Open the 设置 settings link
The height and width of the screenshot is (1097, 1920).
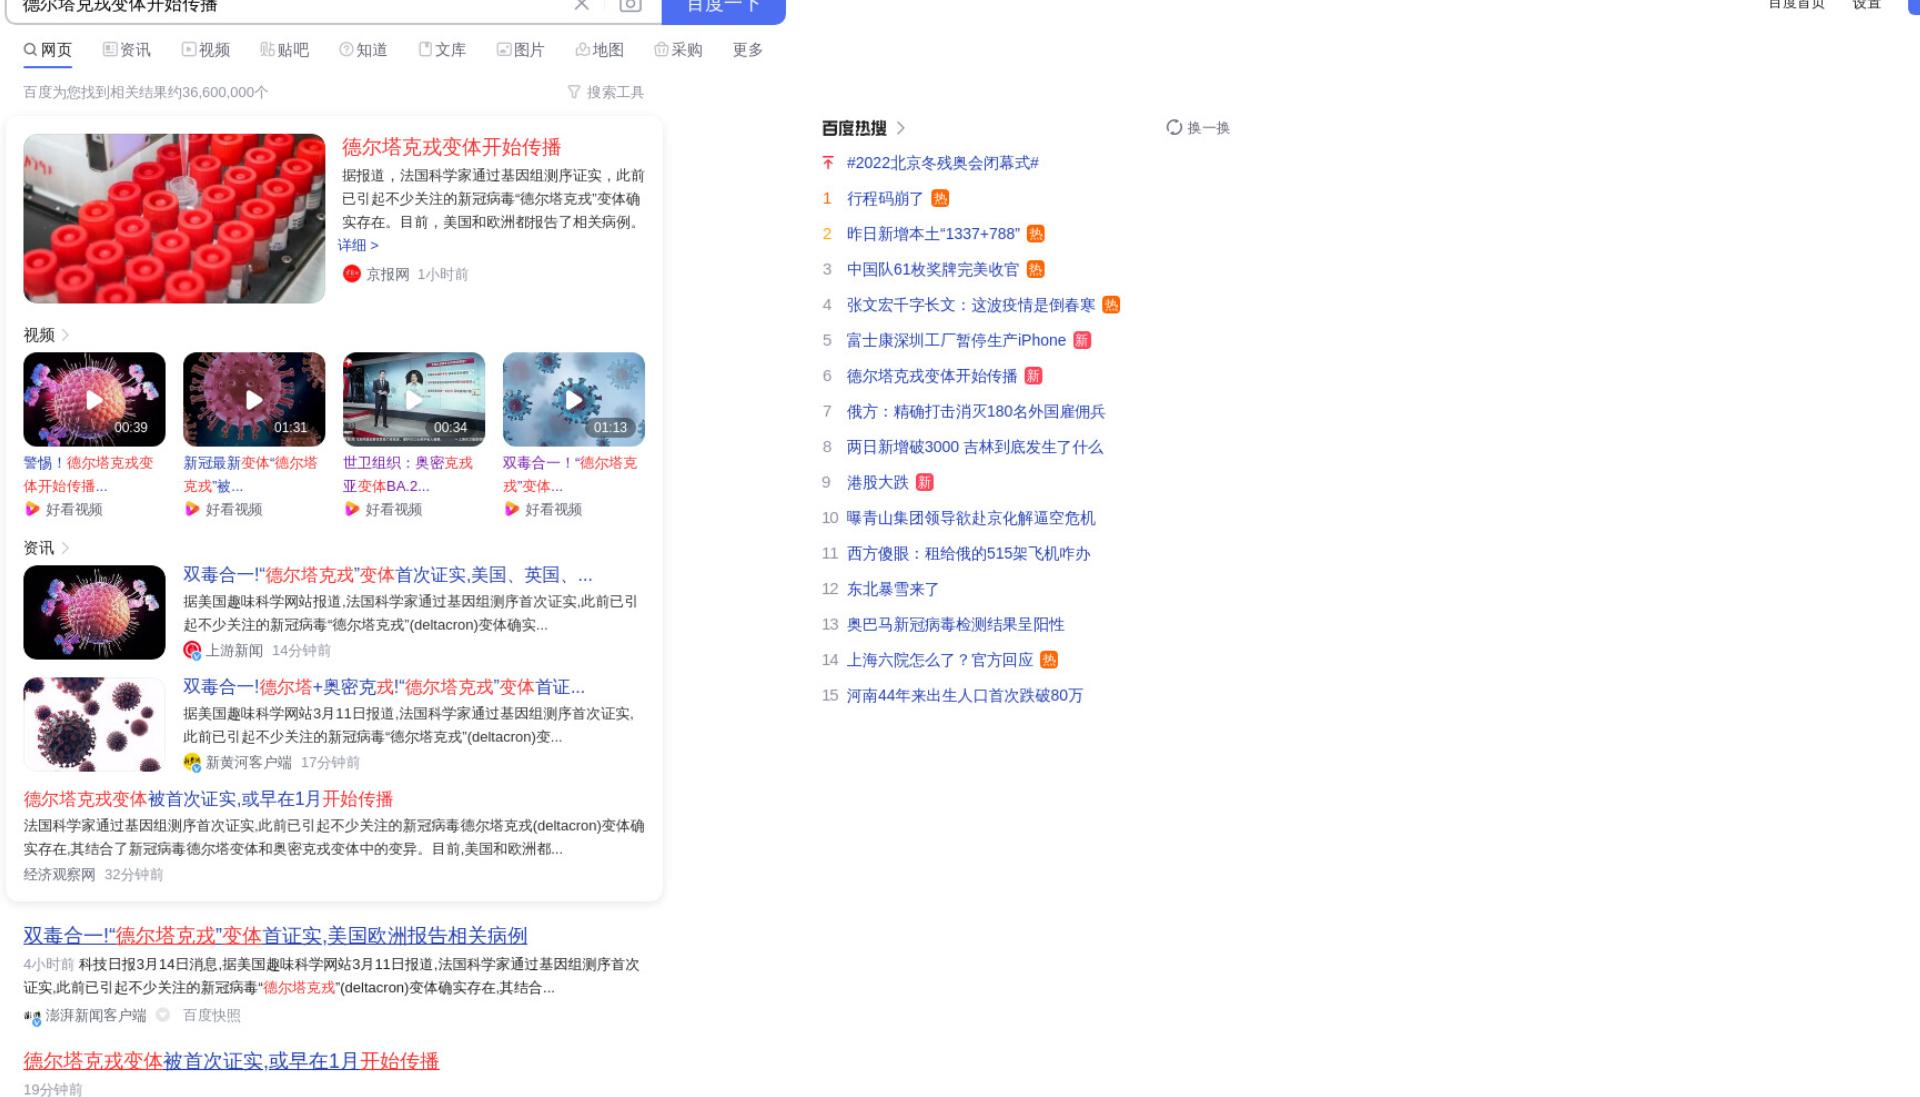pos(1867,5)
